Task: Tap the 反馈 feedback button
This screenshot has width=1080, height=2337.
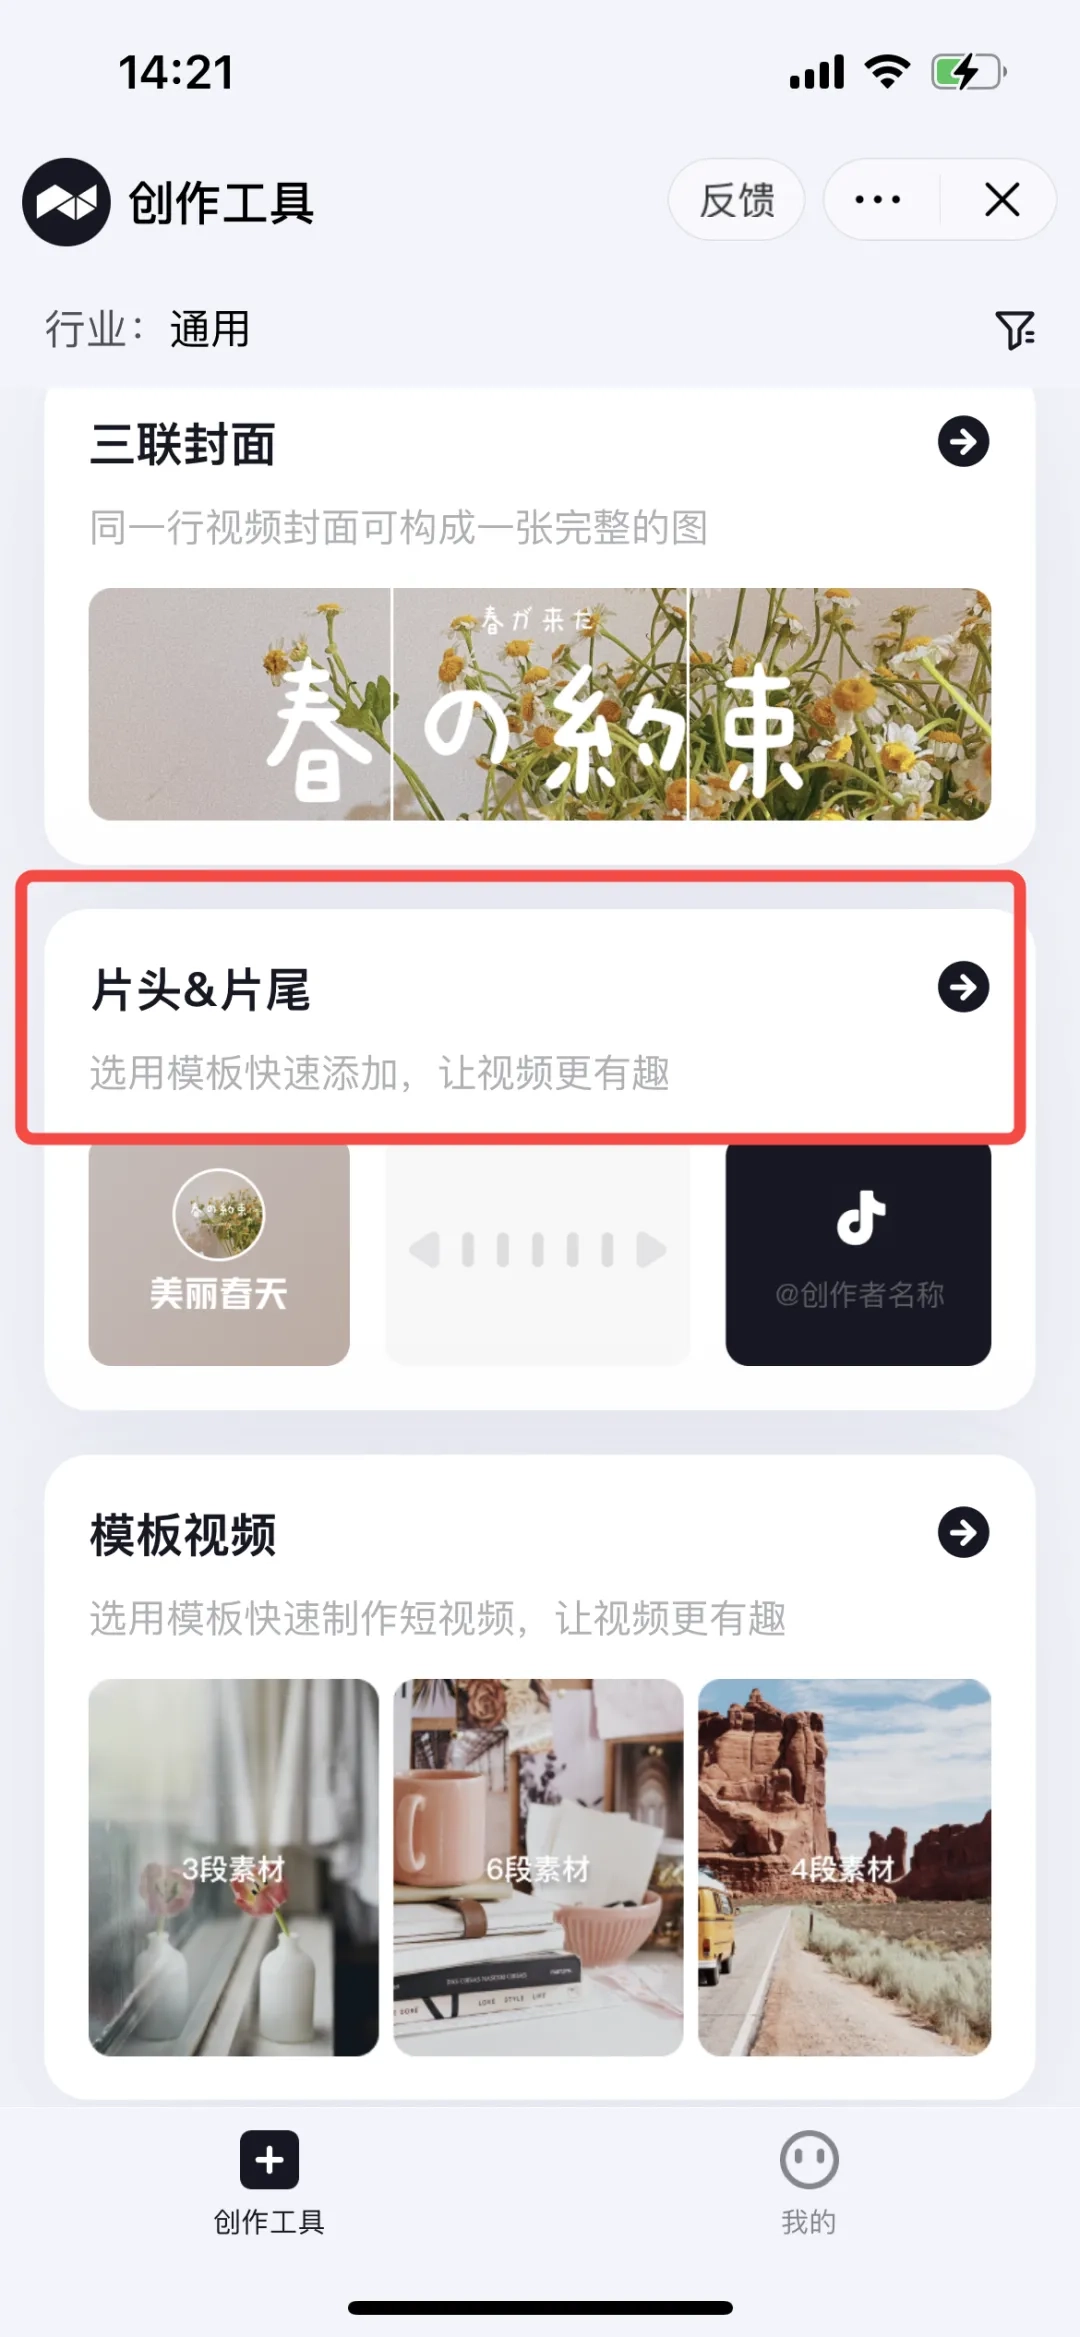Action: 737,200
